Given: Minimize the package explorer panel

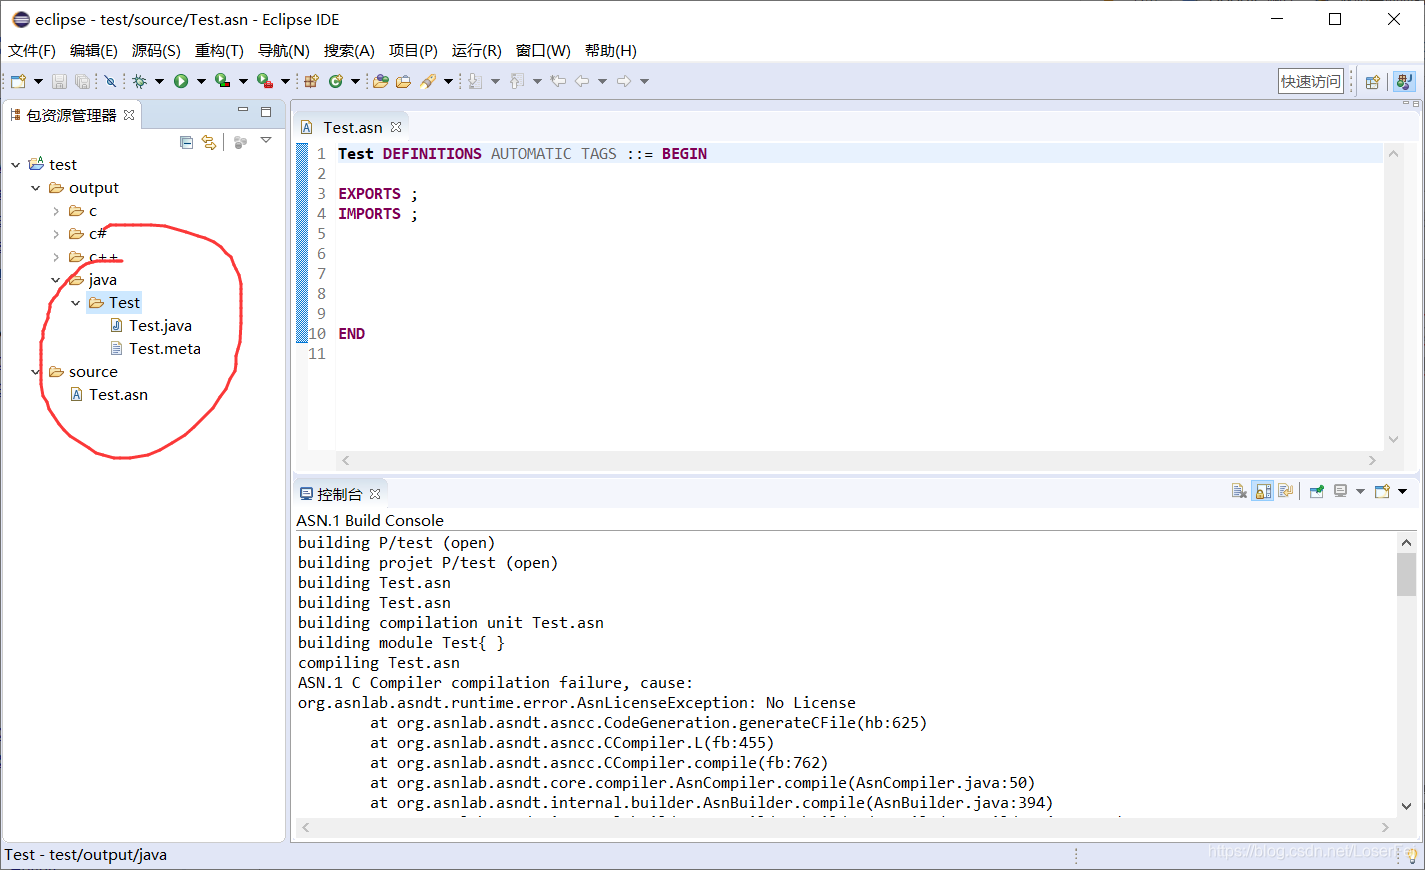Looking at the screenshot, I should pyautogui.click(x=243, y=111).
